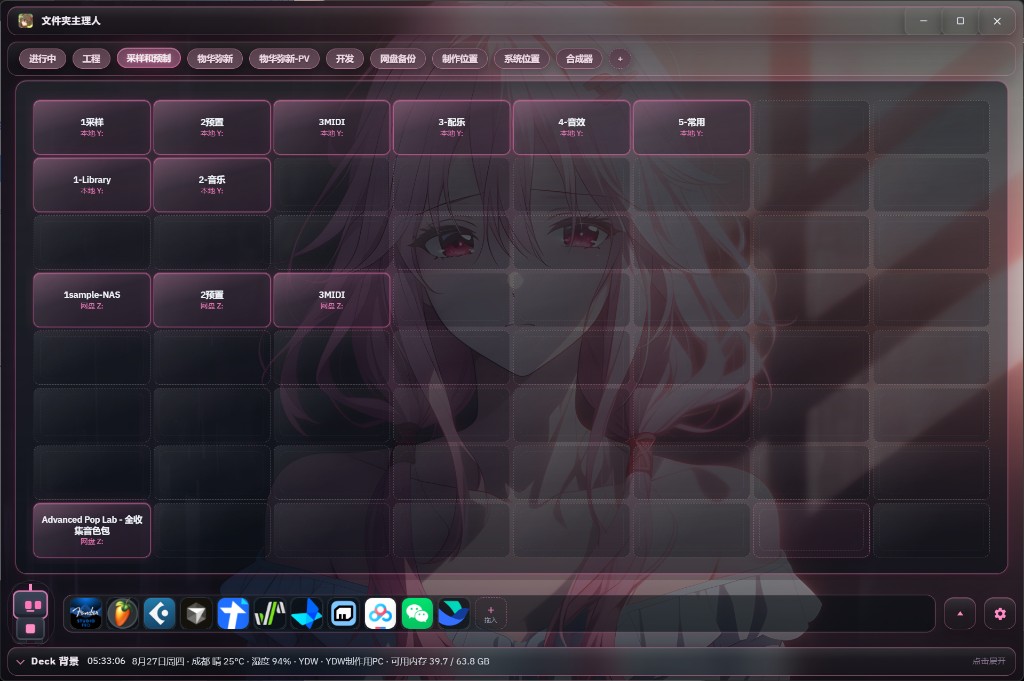This screenshot has width=1024, height=681.
Task: Open the 2预置 network Z: folder tile
Action: click(212, 300)
